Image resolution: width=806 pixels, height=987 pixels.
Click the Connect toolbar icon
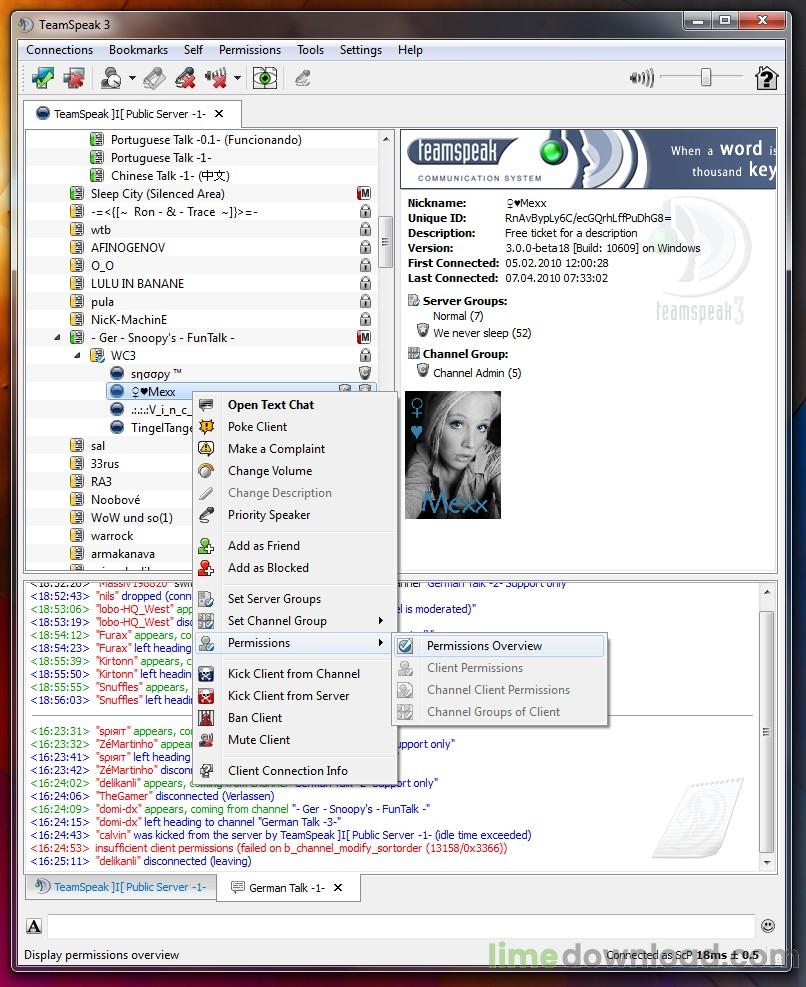coord(42,77)
